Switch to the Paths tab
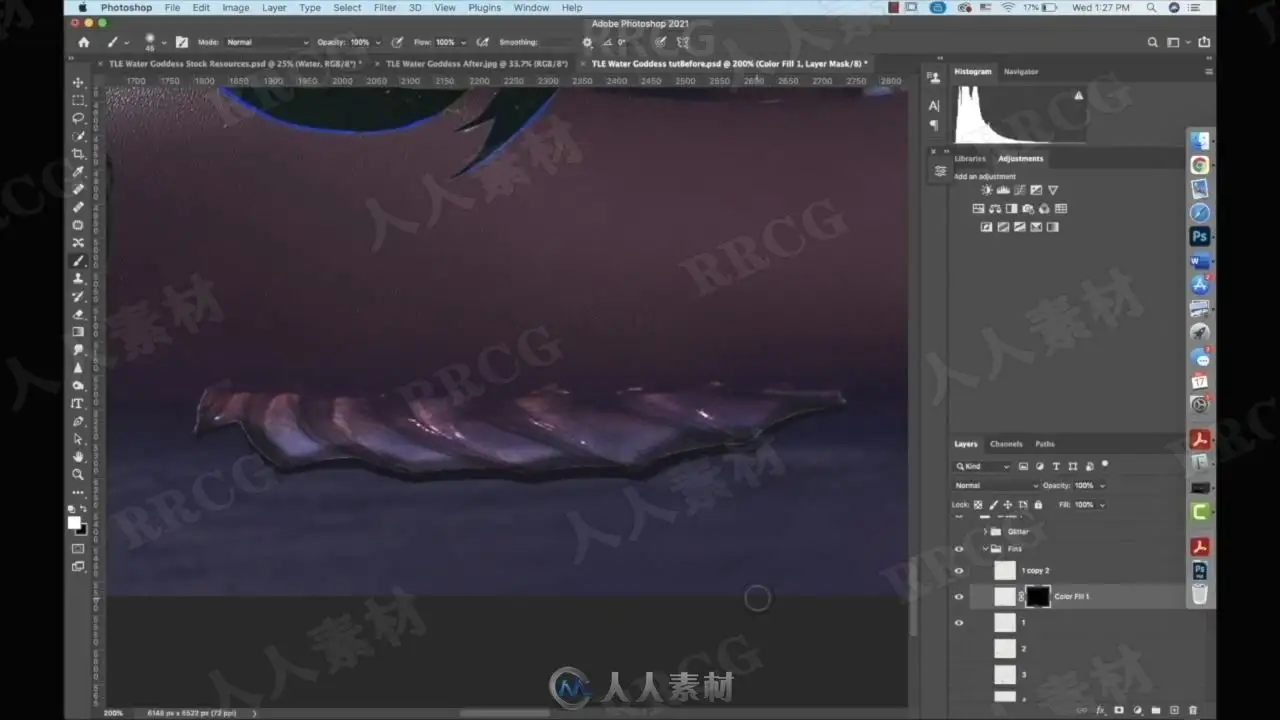 1044,444
